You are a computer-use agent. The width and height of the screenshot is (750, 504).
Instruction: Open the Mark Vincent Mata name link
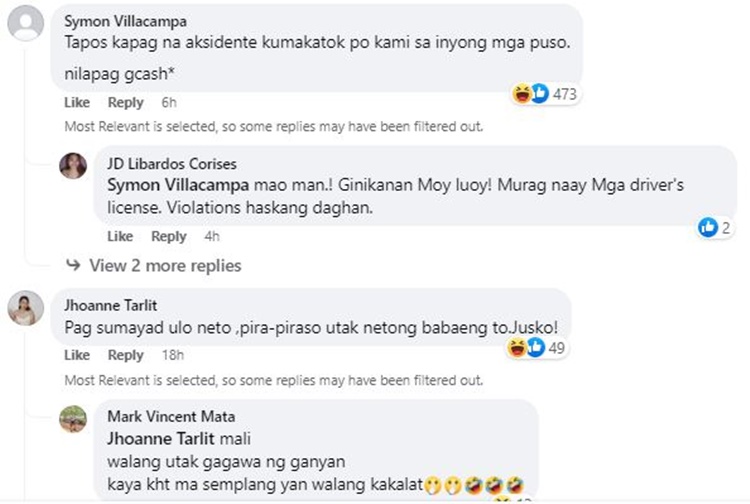click(x=171, y=416)
